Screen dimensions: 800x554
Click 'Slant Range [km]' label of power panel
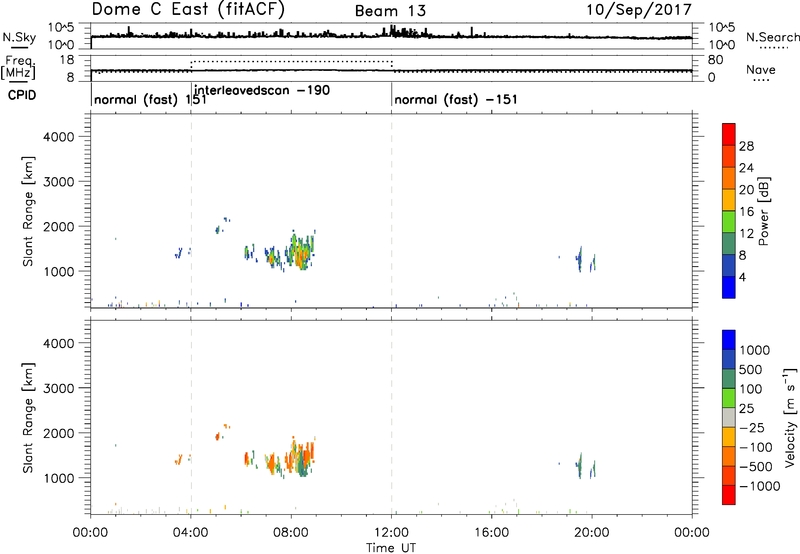[28, 211]
